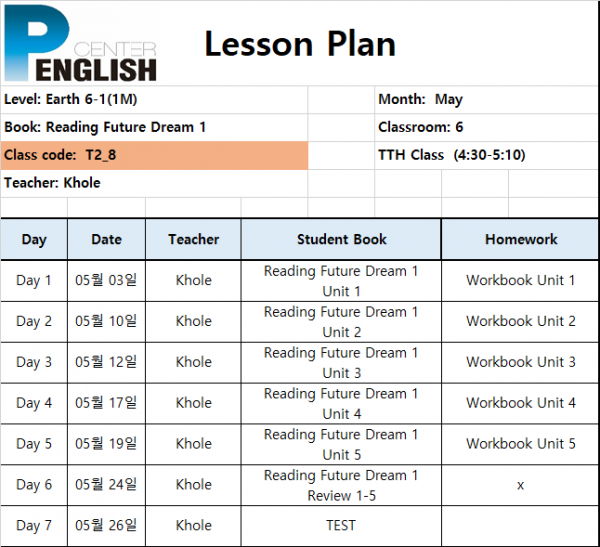The width and height of the screenshot is (600, 547).
Task: Select the Lesson Plan title
Action: 300,44
